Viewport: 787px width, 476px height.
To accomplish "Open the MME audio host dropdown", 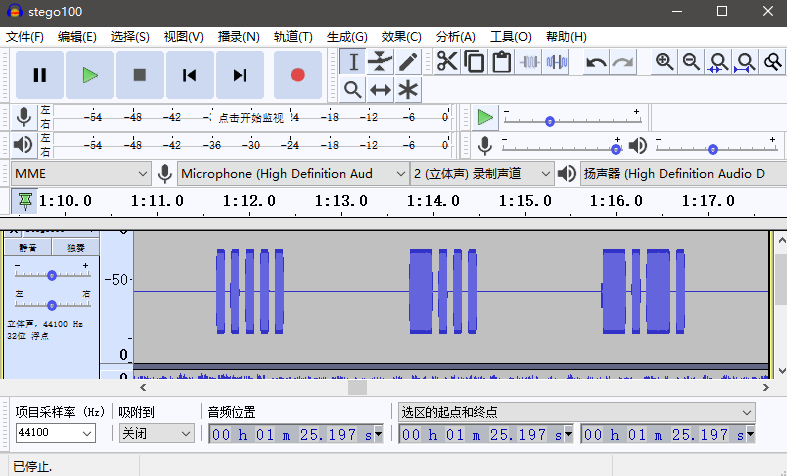I will pos(81,174).
